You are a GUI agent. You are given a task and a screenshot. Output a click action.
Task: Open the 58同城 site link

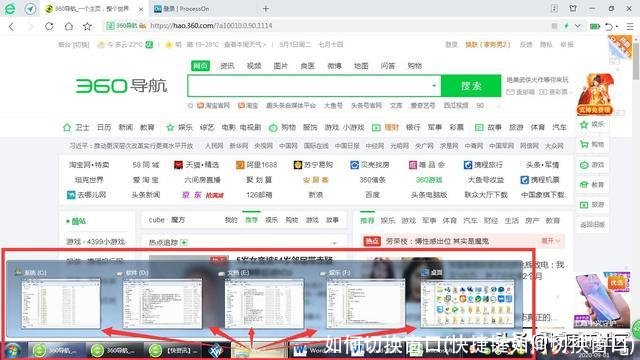tap(146, 165)
